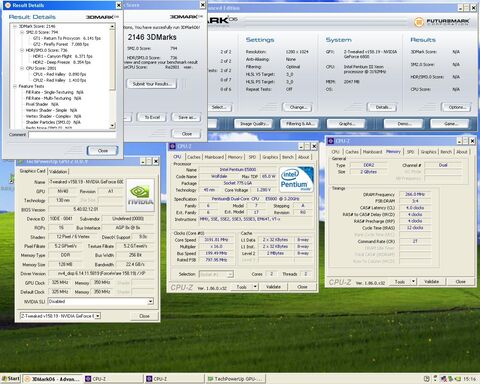
Task: Open the Windows Start menu
Action: click(x=11, y=378)
